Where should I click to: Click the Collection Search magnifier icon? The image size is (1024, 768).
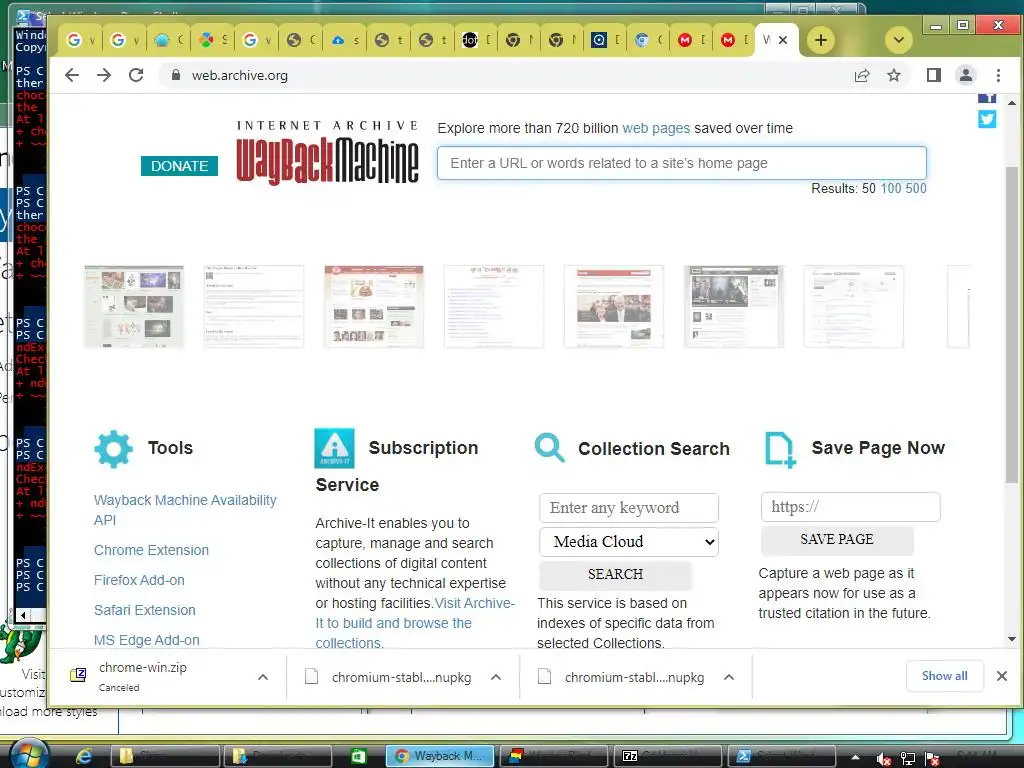(549, 448)
